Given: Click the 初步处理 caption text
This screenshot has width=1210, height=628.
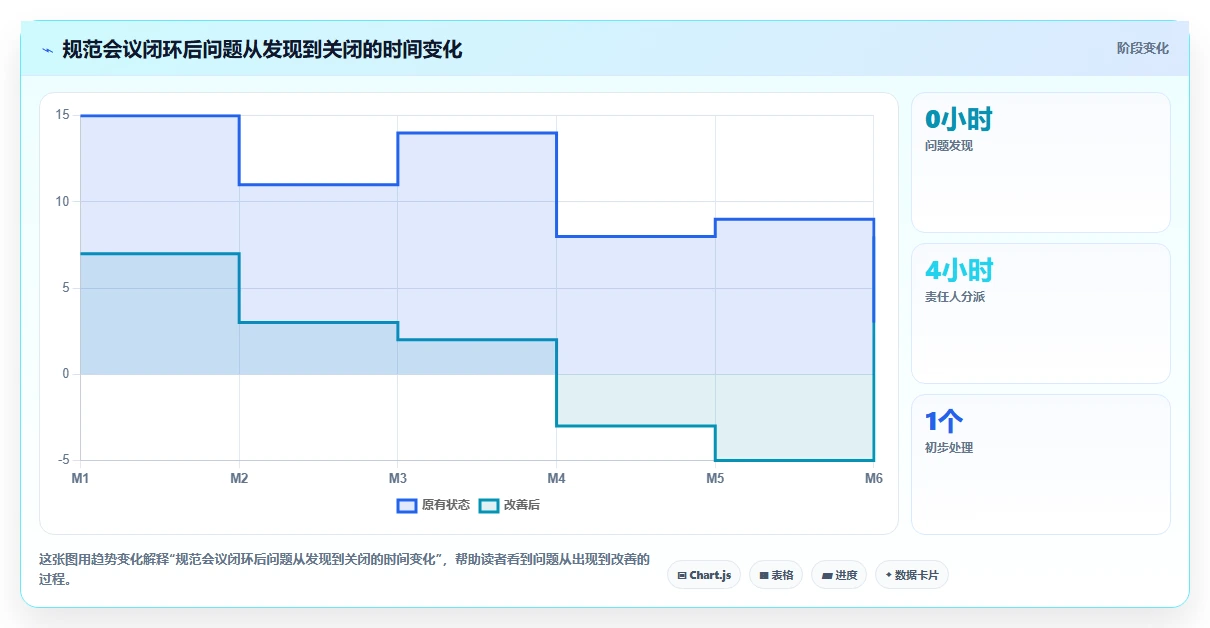Looking at the screenshot, I should point(949,448).
